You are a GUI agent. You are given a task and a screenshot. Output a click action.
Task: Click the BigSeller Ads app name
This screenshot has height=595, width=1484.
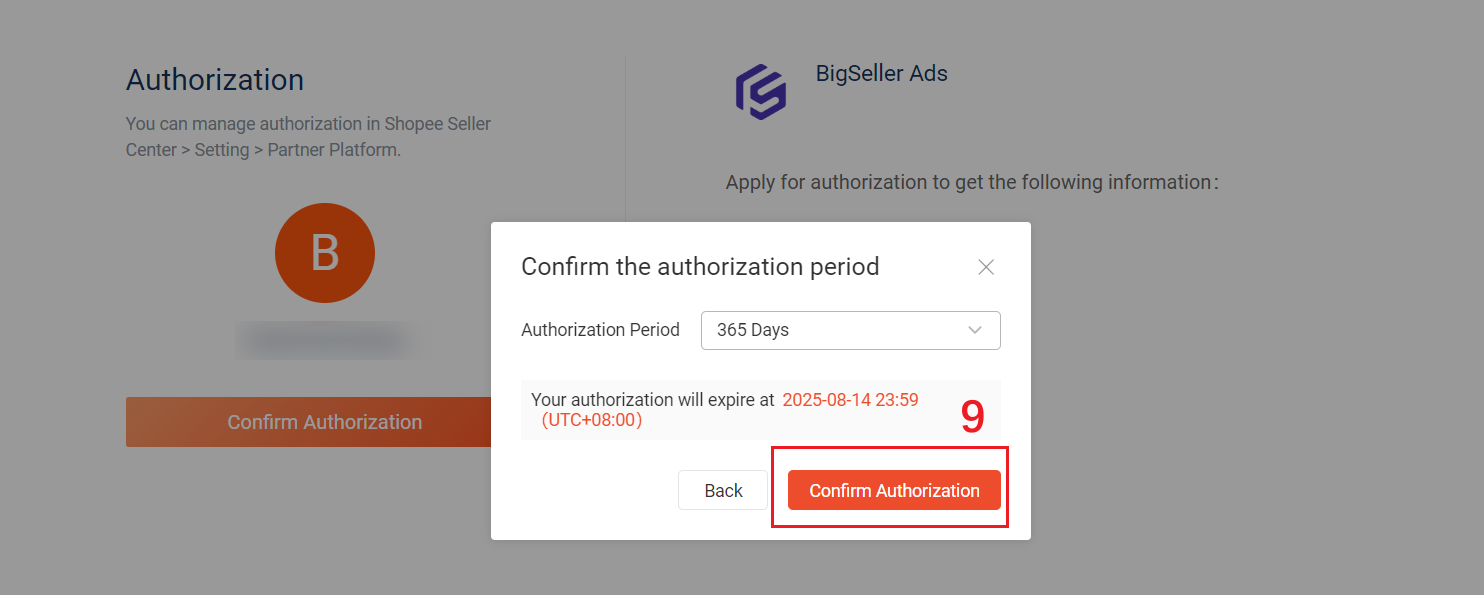(x=882, y=73)
